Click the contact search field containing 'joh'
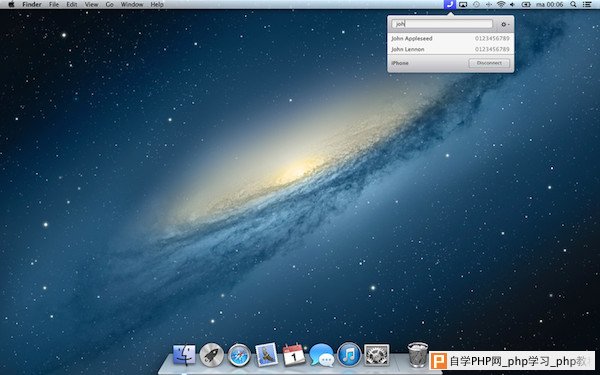 click(442, 24)
